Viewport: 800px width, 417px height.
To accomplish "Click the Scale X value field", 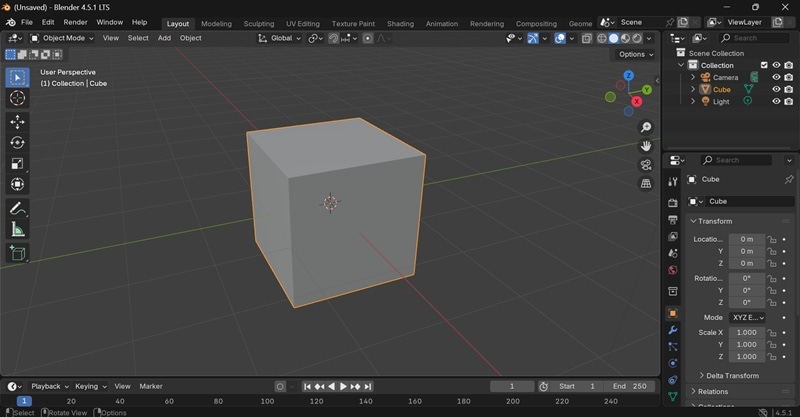I will pyautogui.click(x=746, y=332).
